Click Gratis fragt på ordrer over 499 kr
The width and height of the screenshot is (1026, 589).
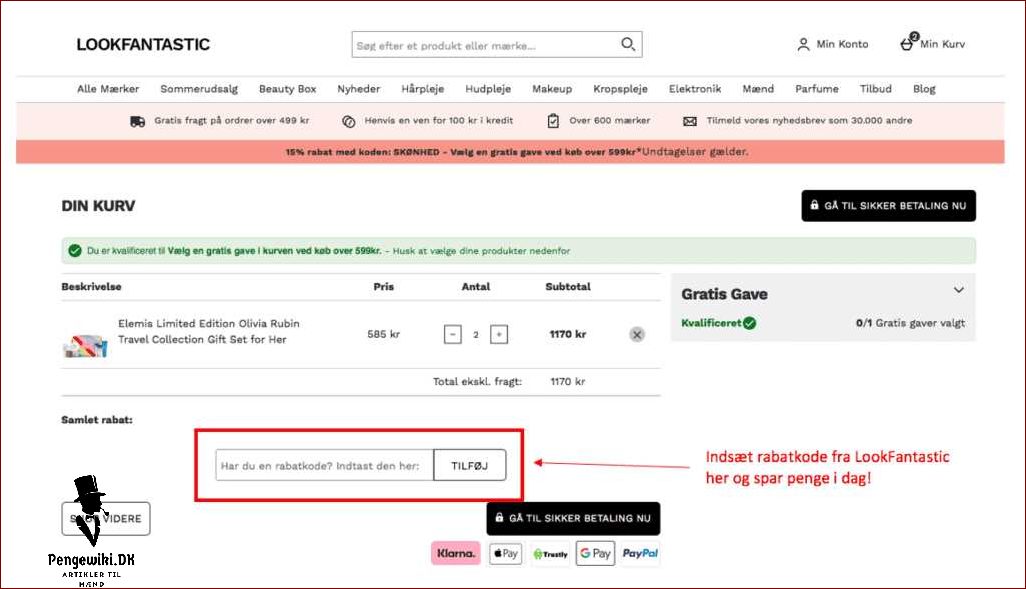click(232, 120)
